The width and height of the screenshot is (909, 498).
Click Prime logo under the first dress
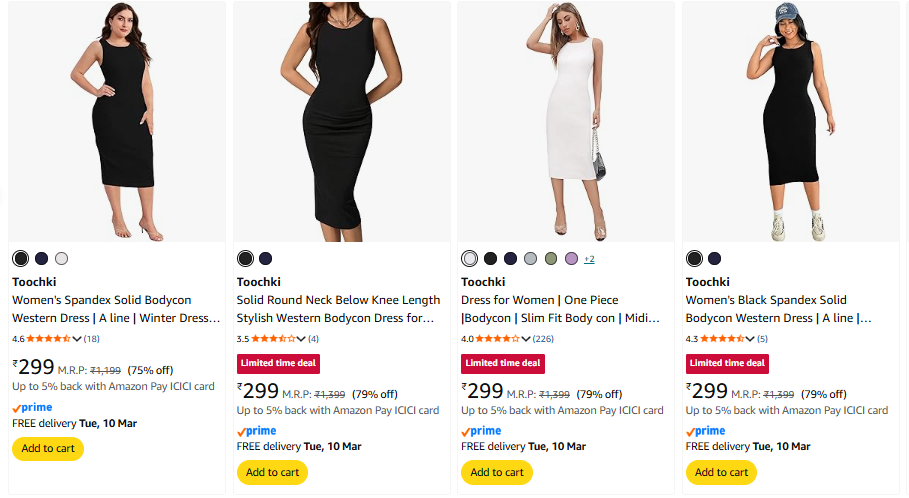pos(32,408)
